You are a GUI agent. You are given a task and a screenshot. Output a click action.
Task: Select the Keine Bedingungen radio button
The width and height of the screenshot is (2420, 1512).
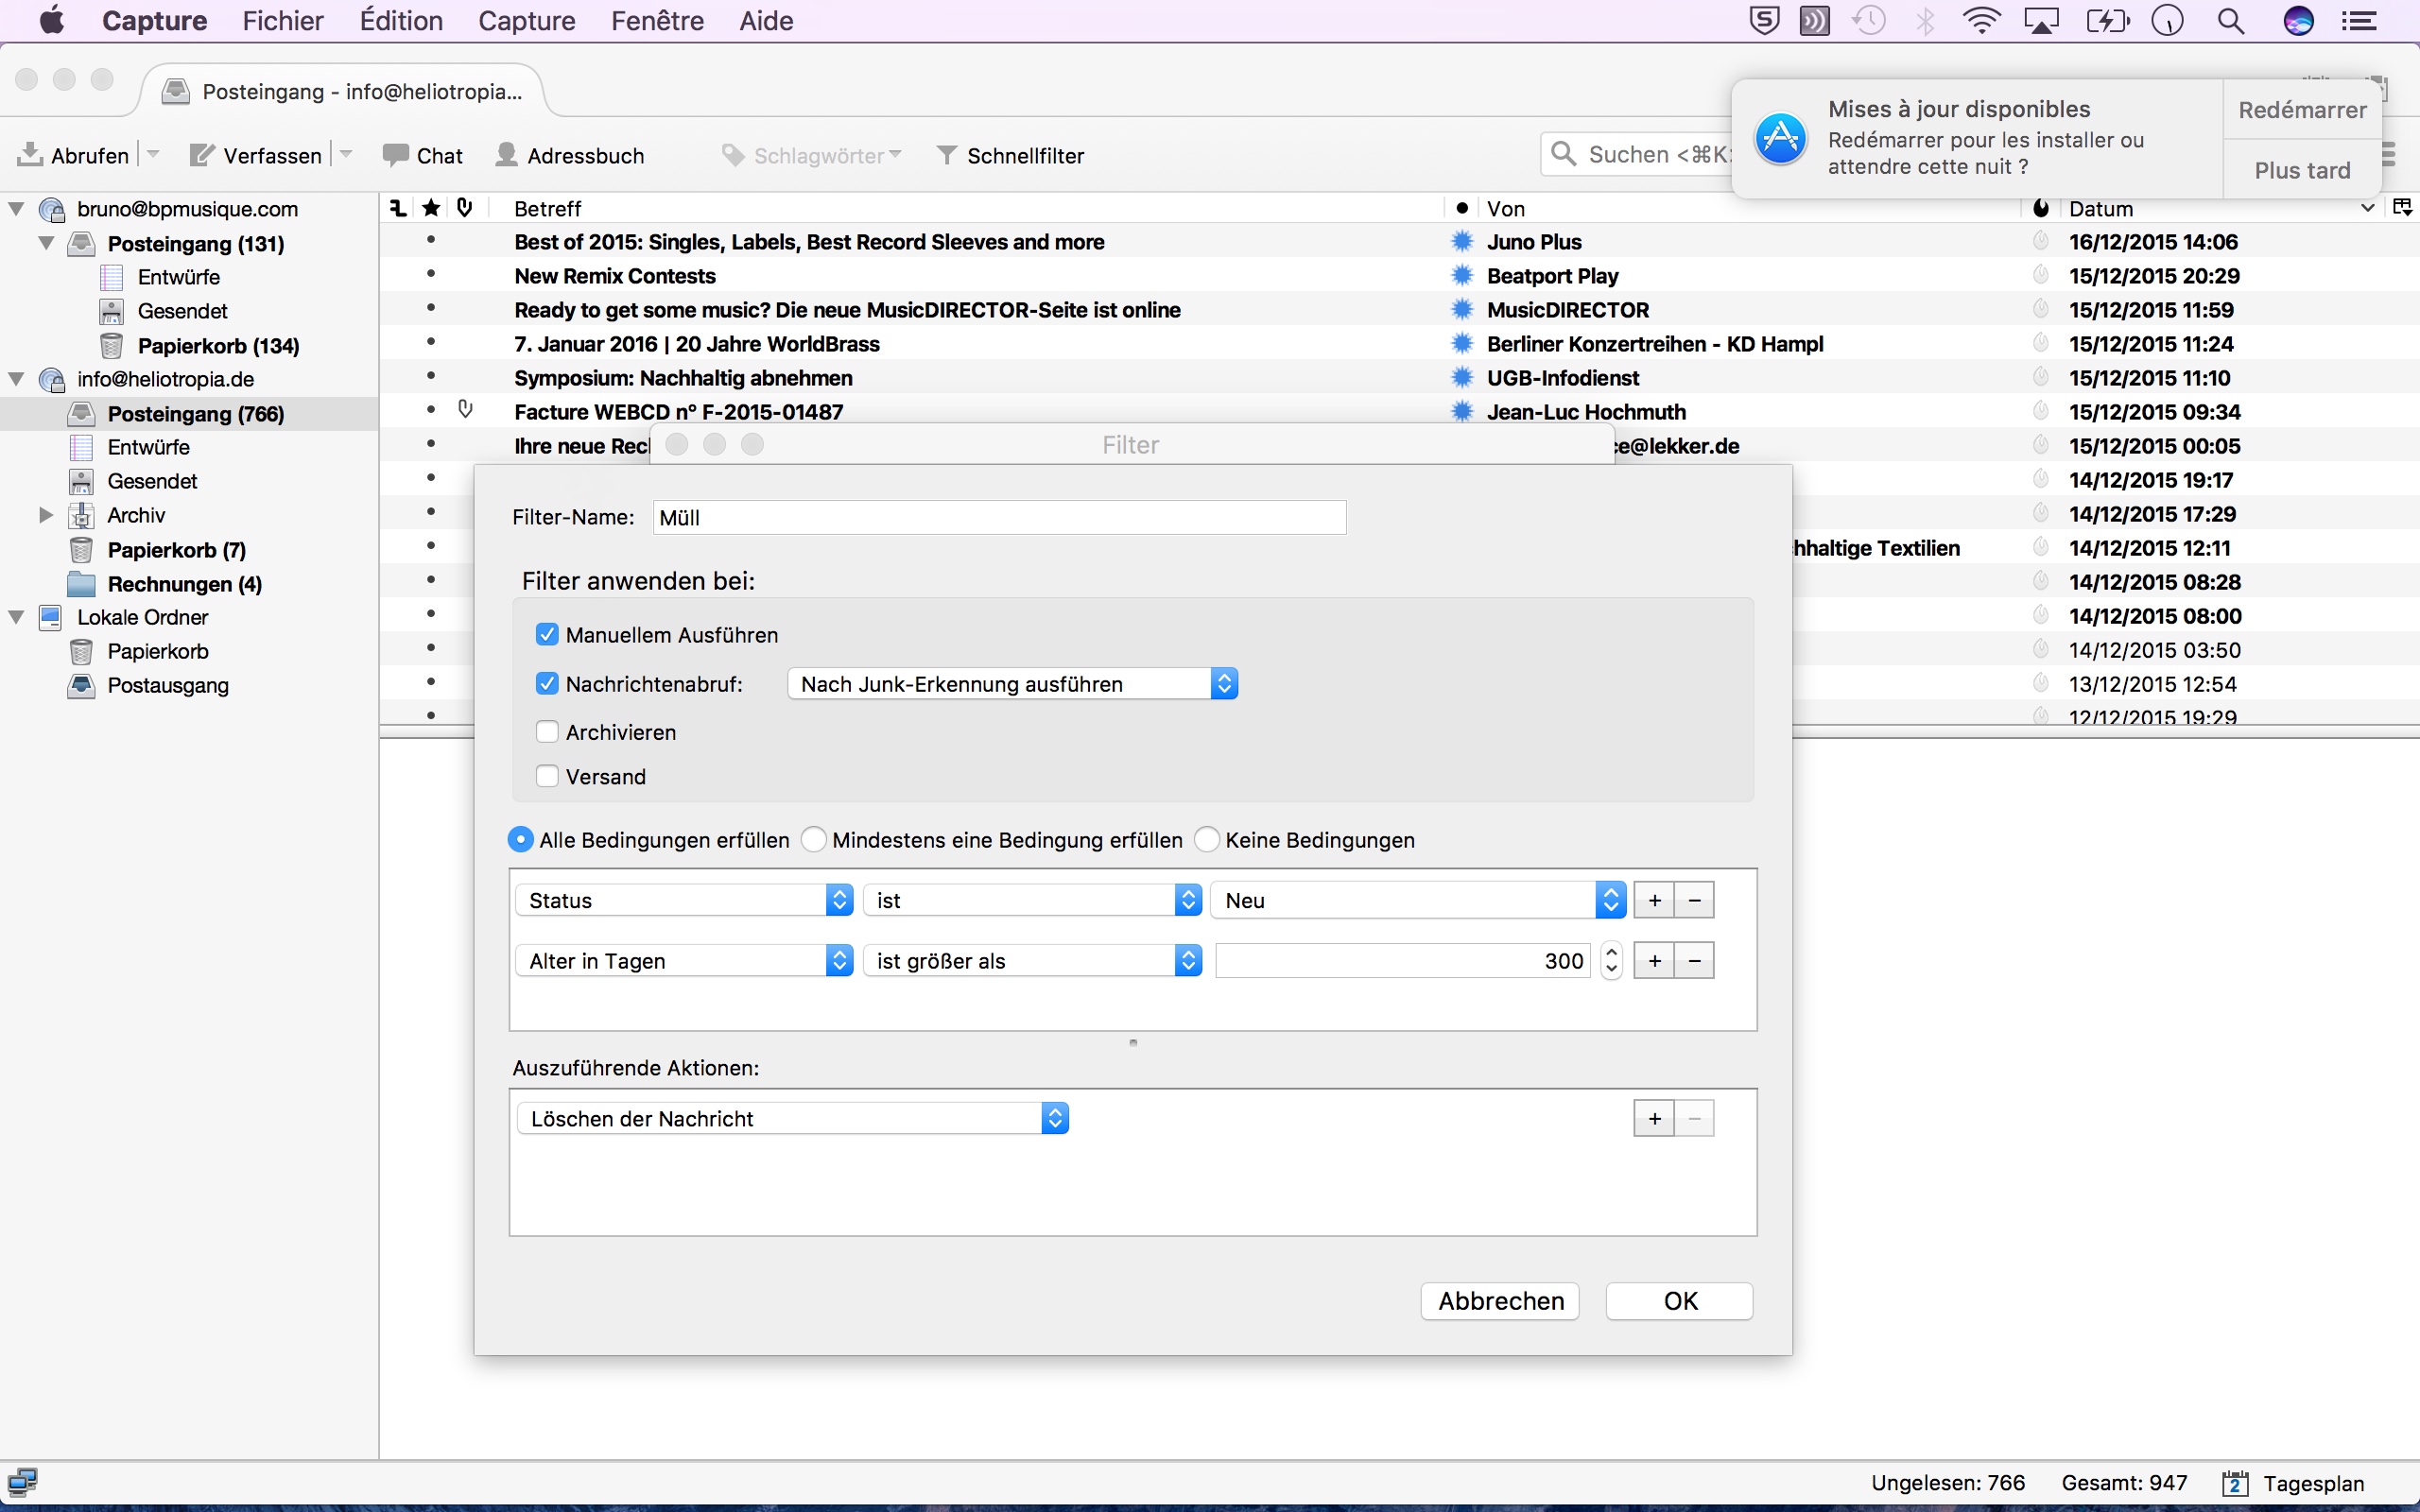click(x=1207, y=839)
